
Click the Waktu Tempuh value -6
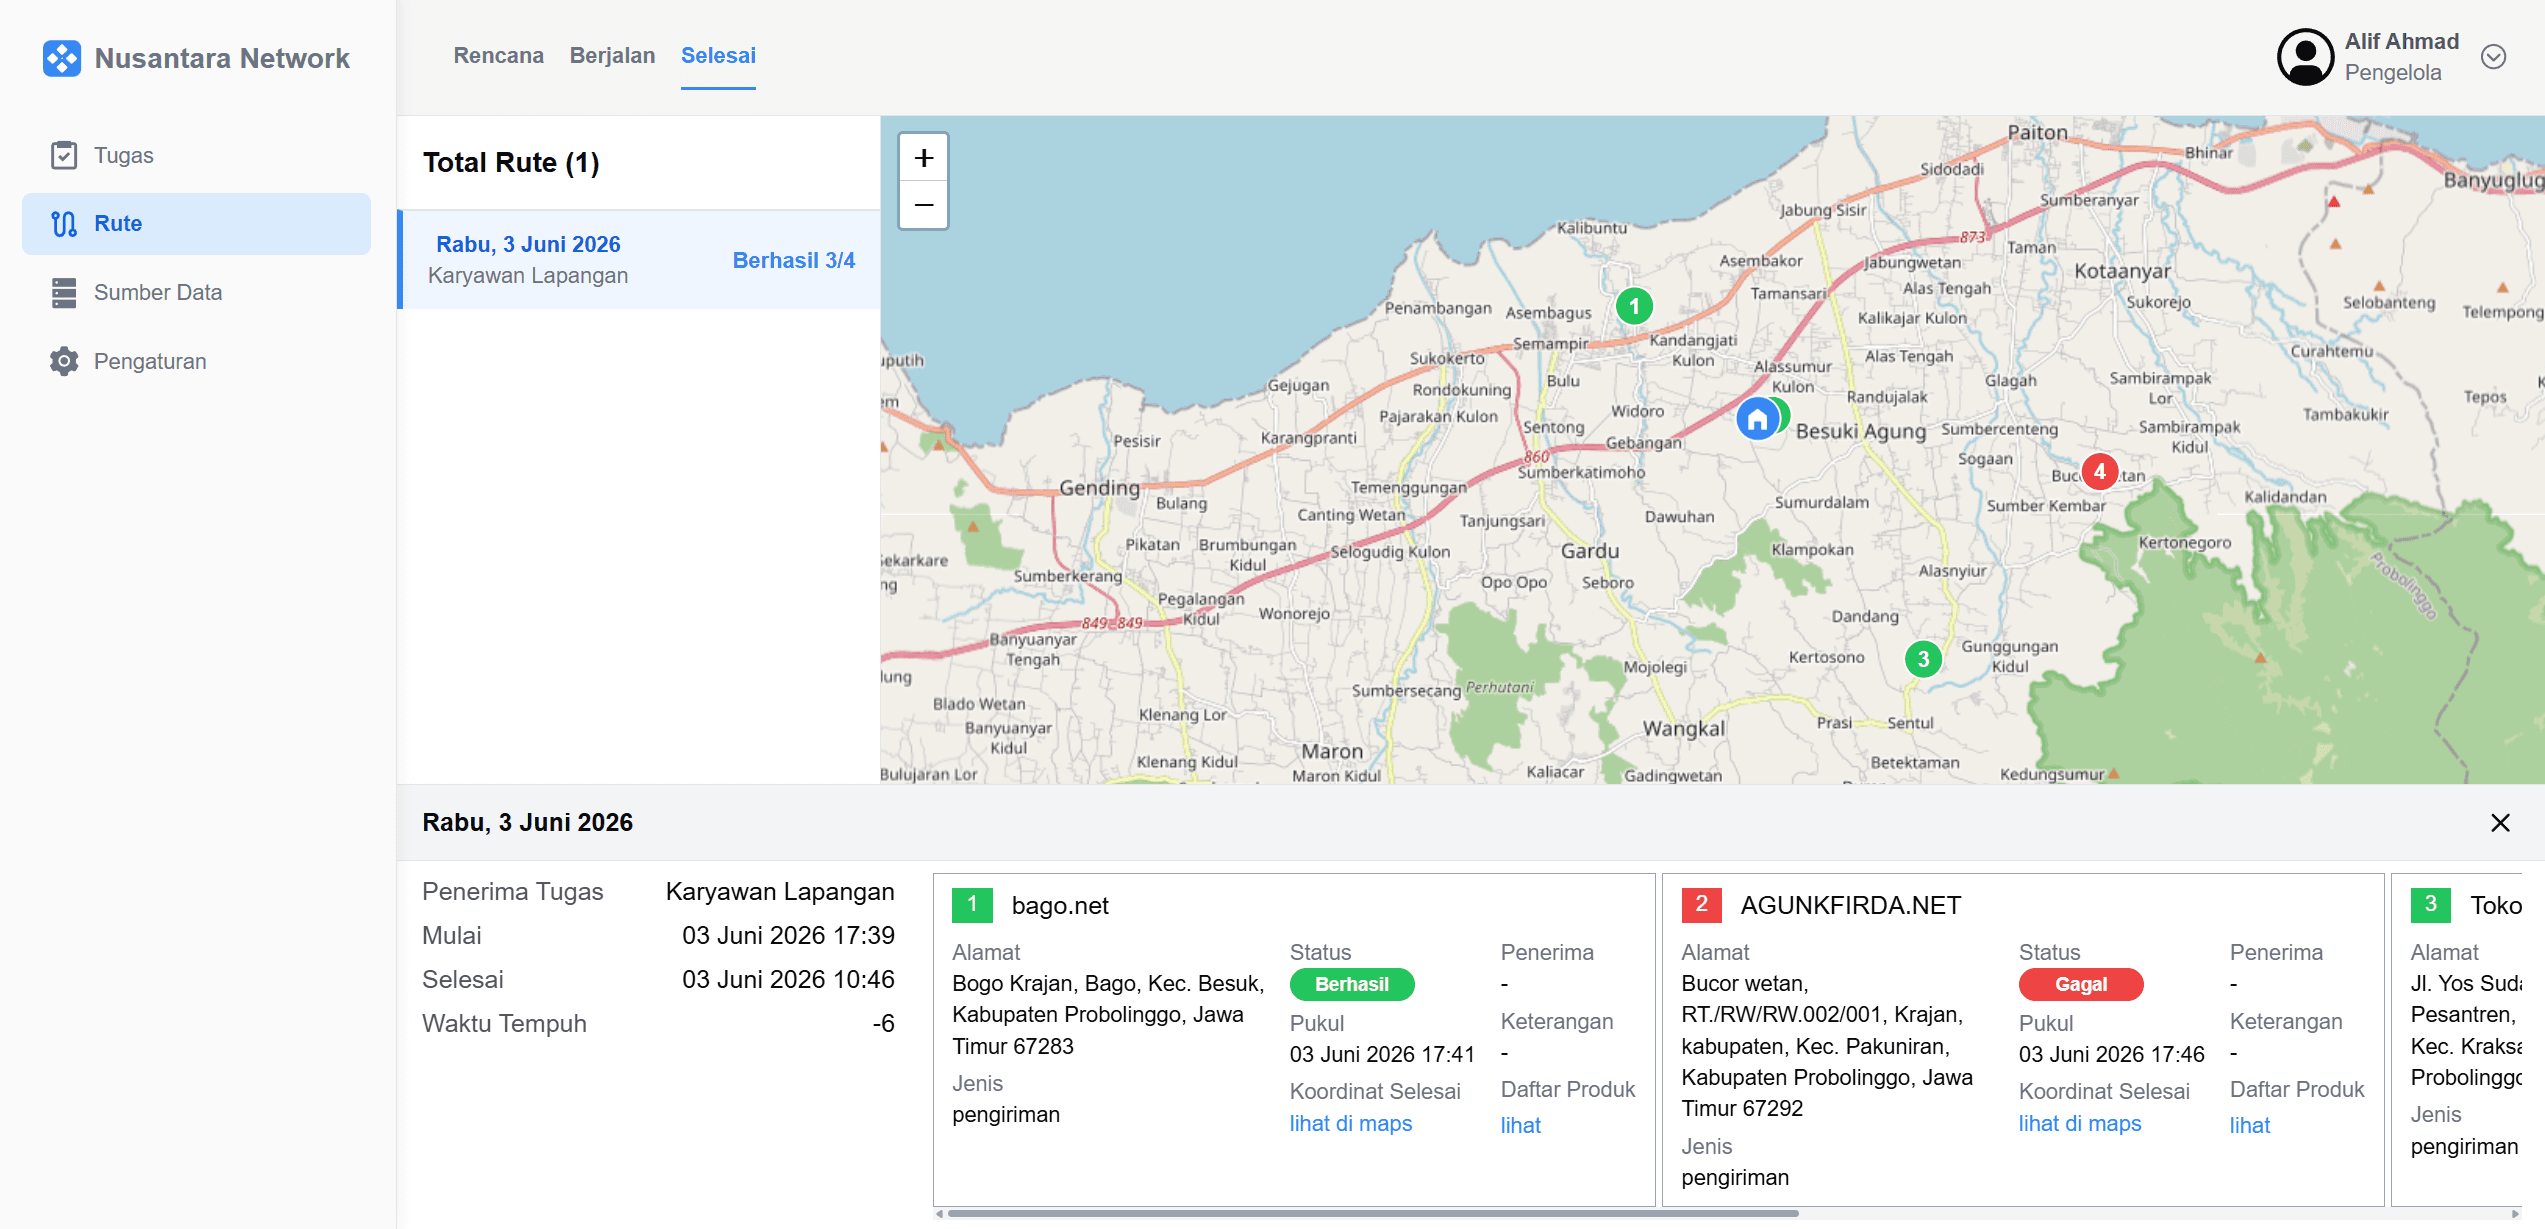pyautogui.click(x=883, y=1023)
